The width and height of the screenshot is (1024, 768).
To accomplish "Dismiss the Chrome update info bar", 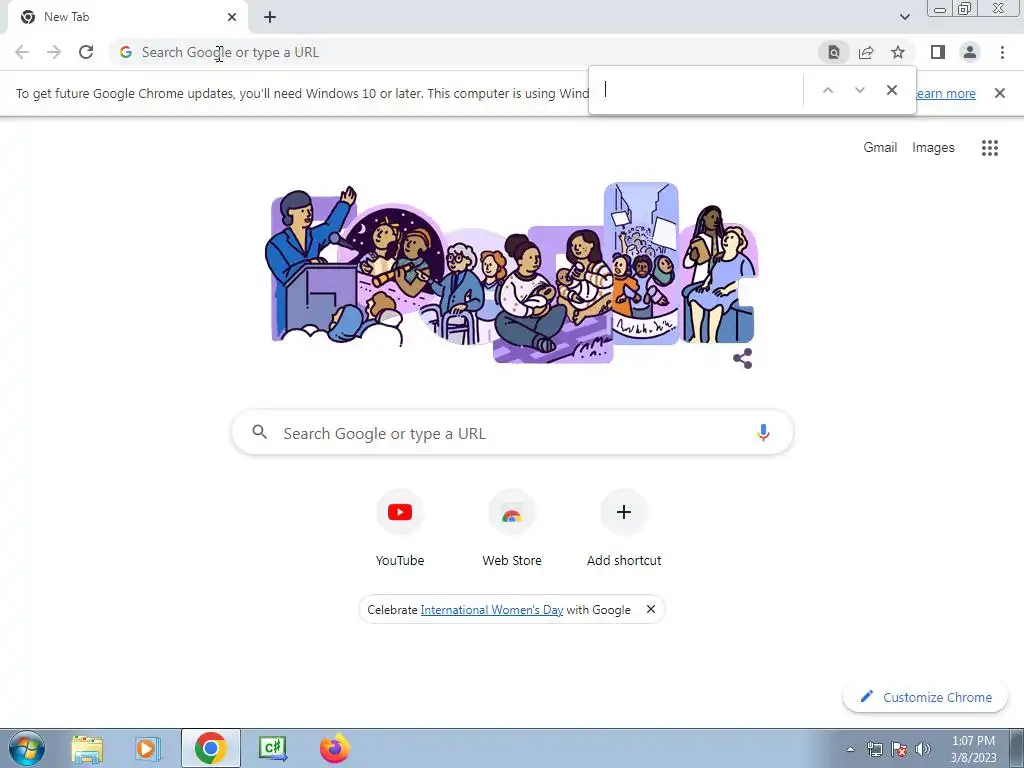I will pos(999,93).
